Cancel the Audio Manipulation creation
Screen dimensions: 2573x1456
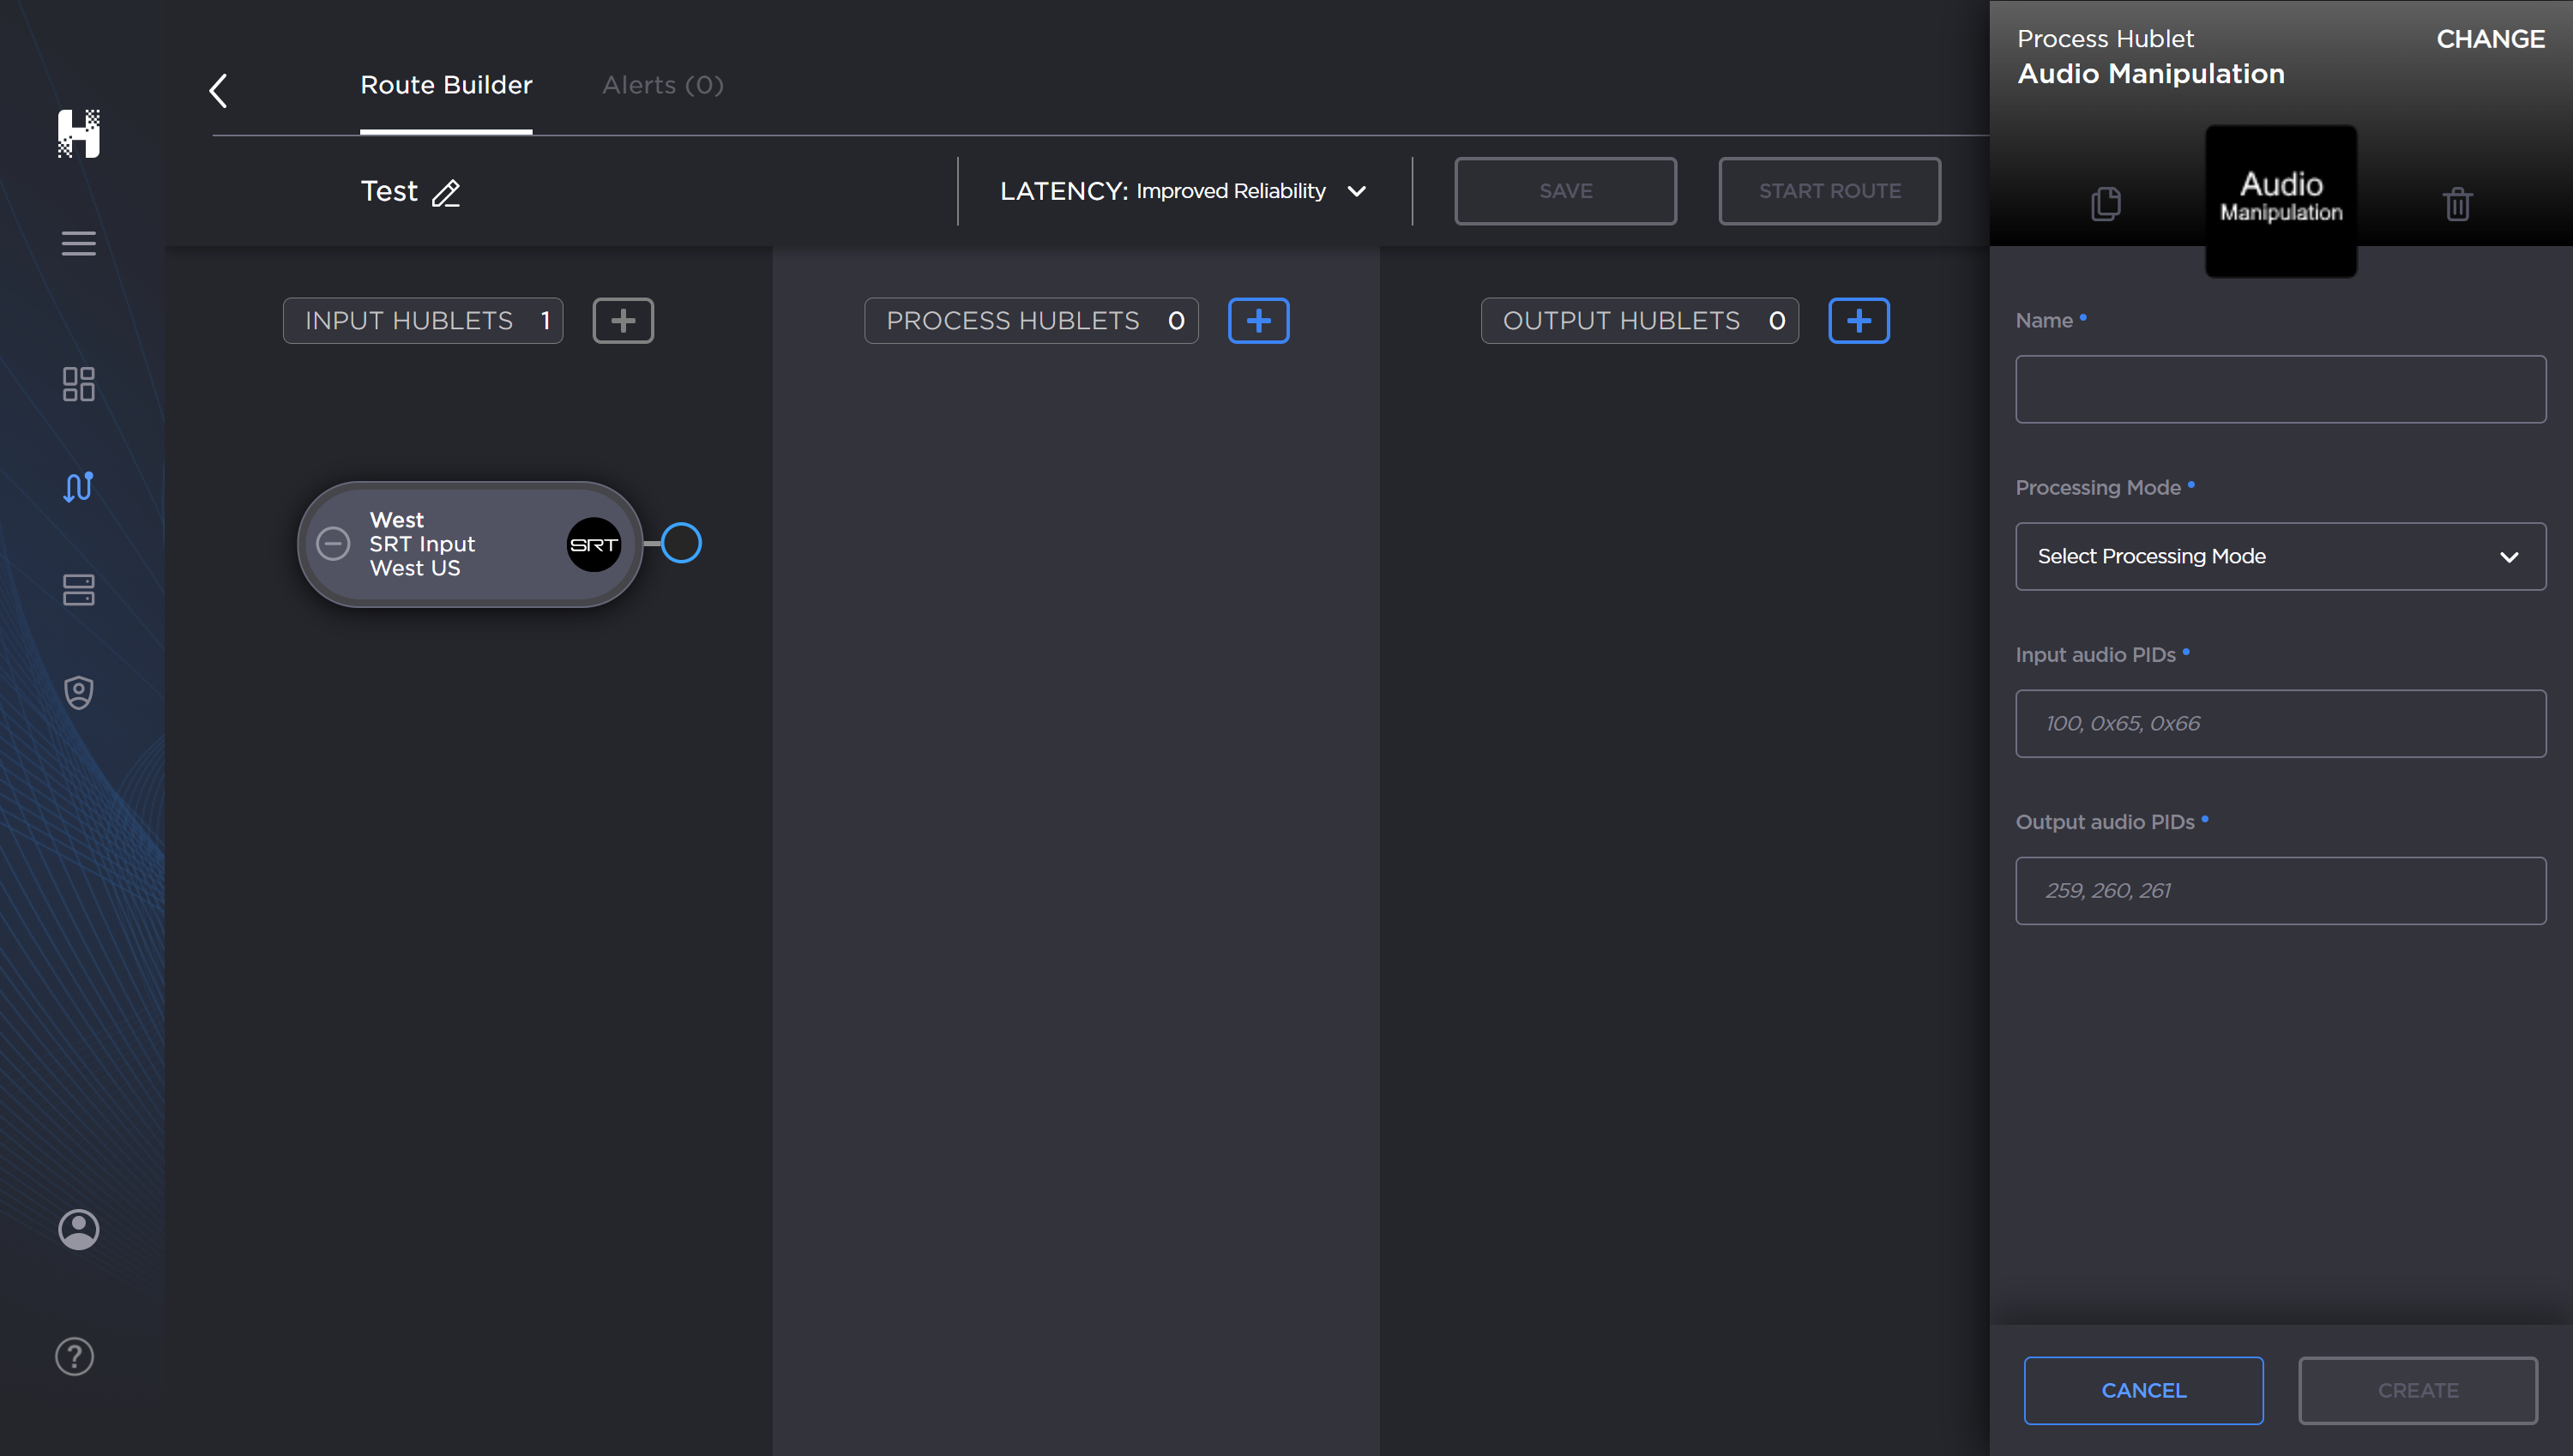pyautogui.click(x=2143, y=1390)
